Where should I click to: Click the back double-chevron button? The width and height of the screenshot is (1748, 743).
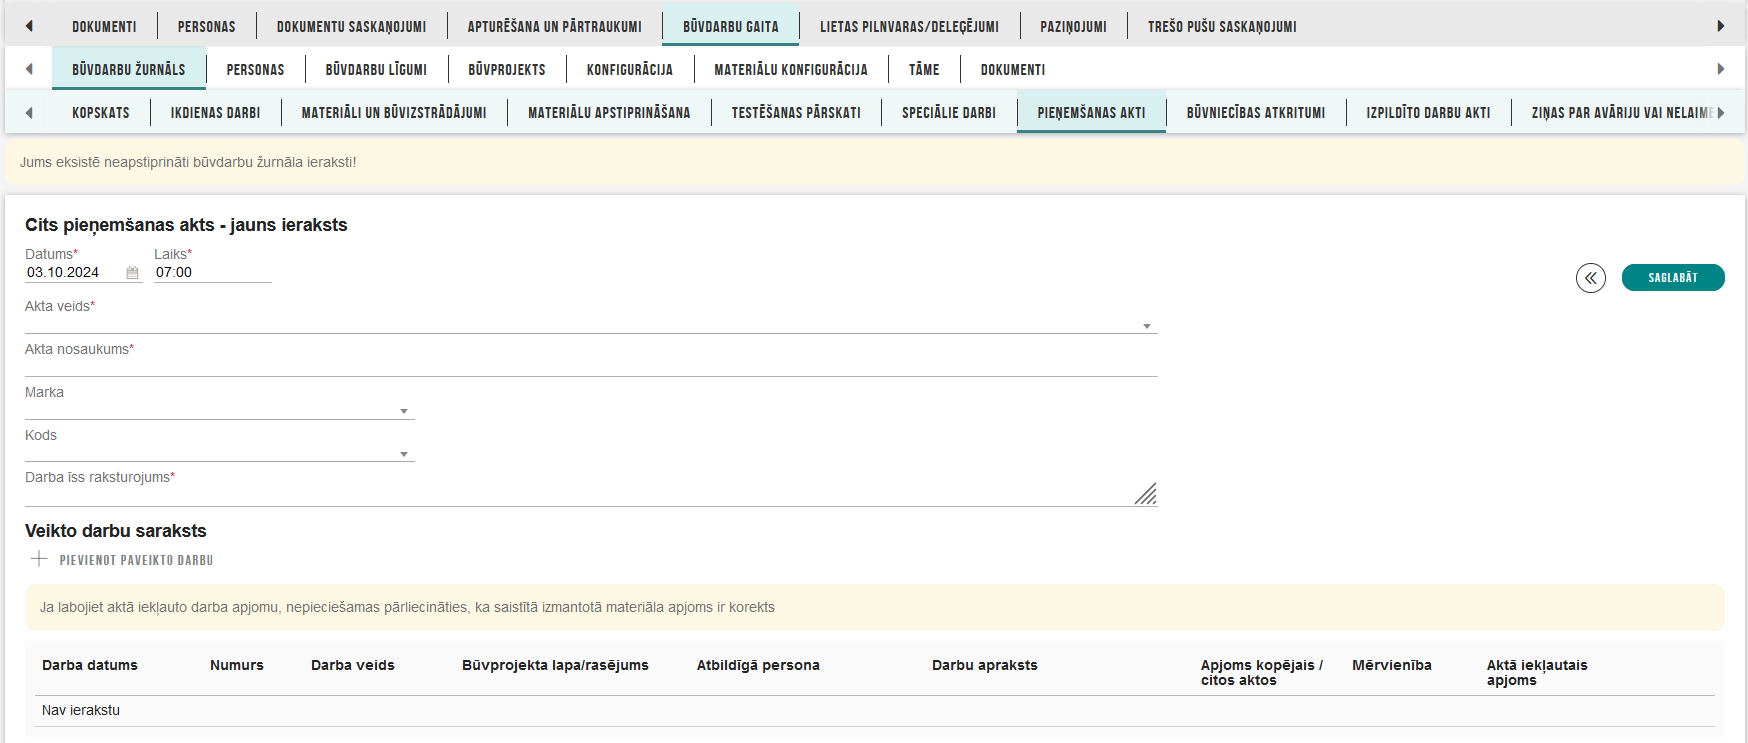coord(1590,278)
